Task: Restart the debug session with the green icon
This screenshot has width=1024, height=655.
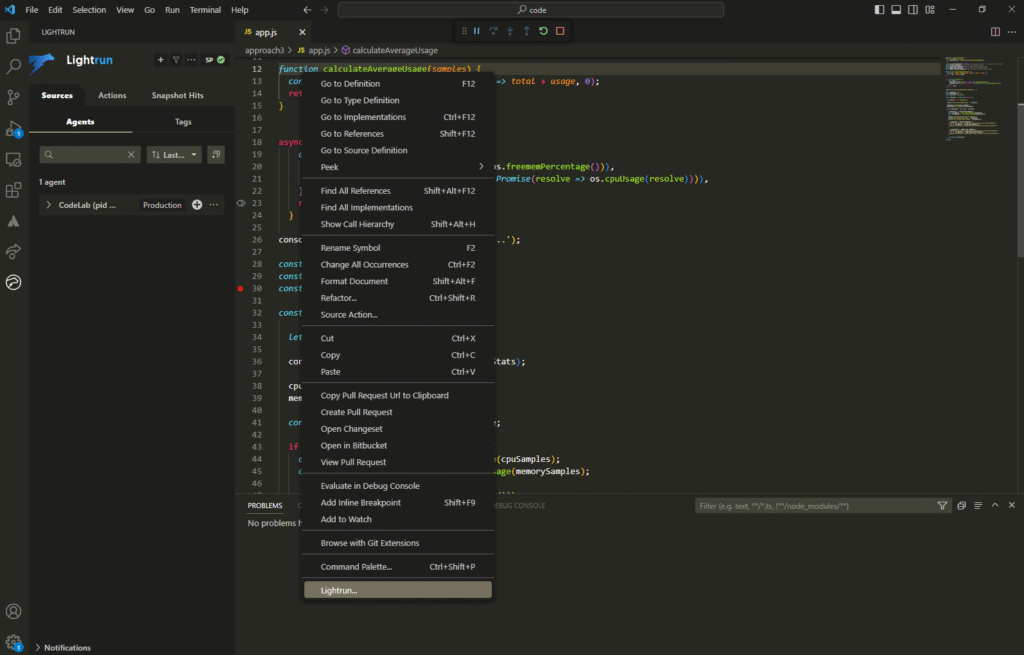Action: coord(544,31)
